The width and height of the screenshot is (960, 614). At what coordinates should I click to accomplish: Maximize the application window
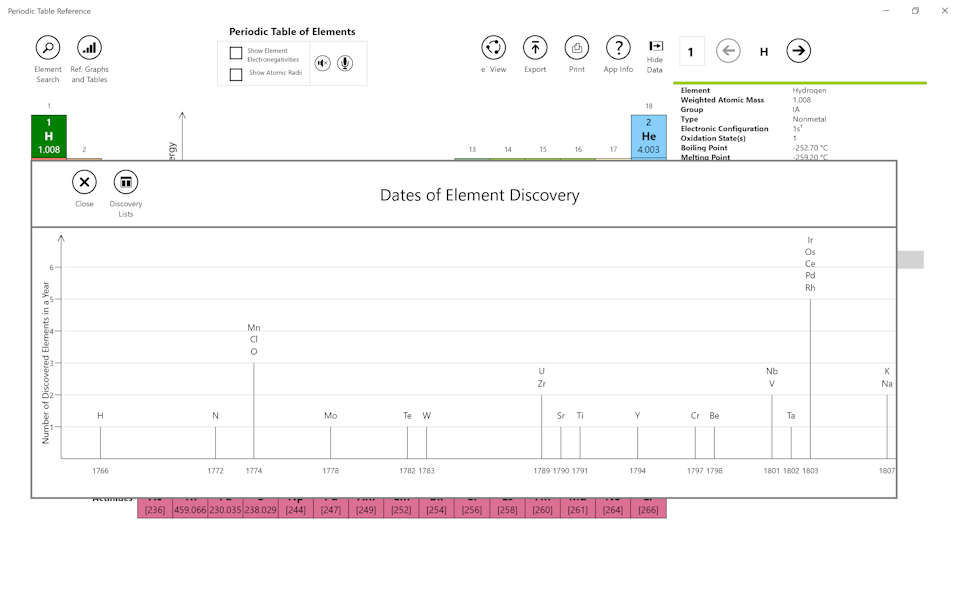pyautogui.click(x=914, y=11)
